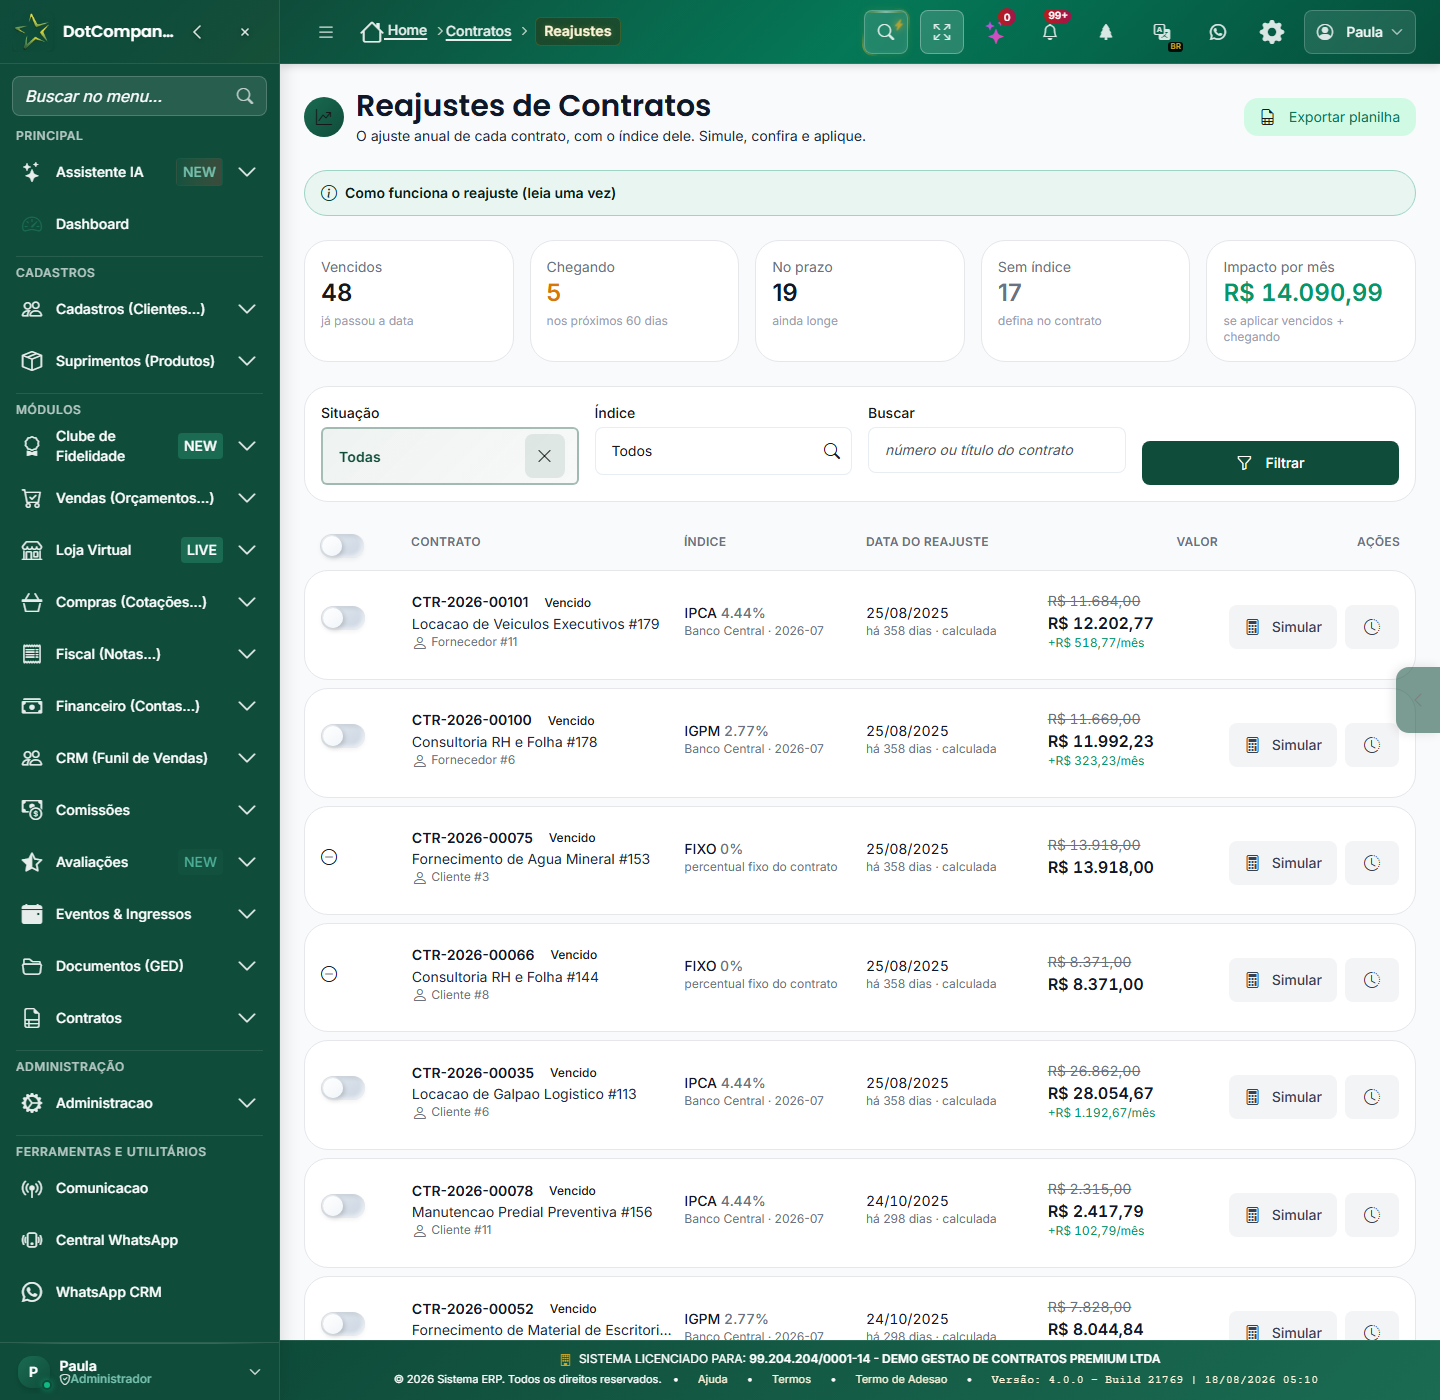Screen dimensions: 1440x1400
Task: Click the sidebar menu search magnifier
Action: (x=245, y=96)
